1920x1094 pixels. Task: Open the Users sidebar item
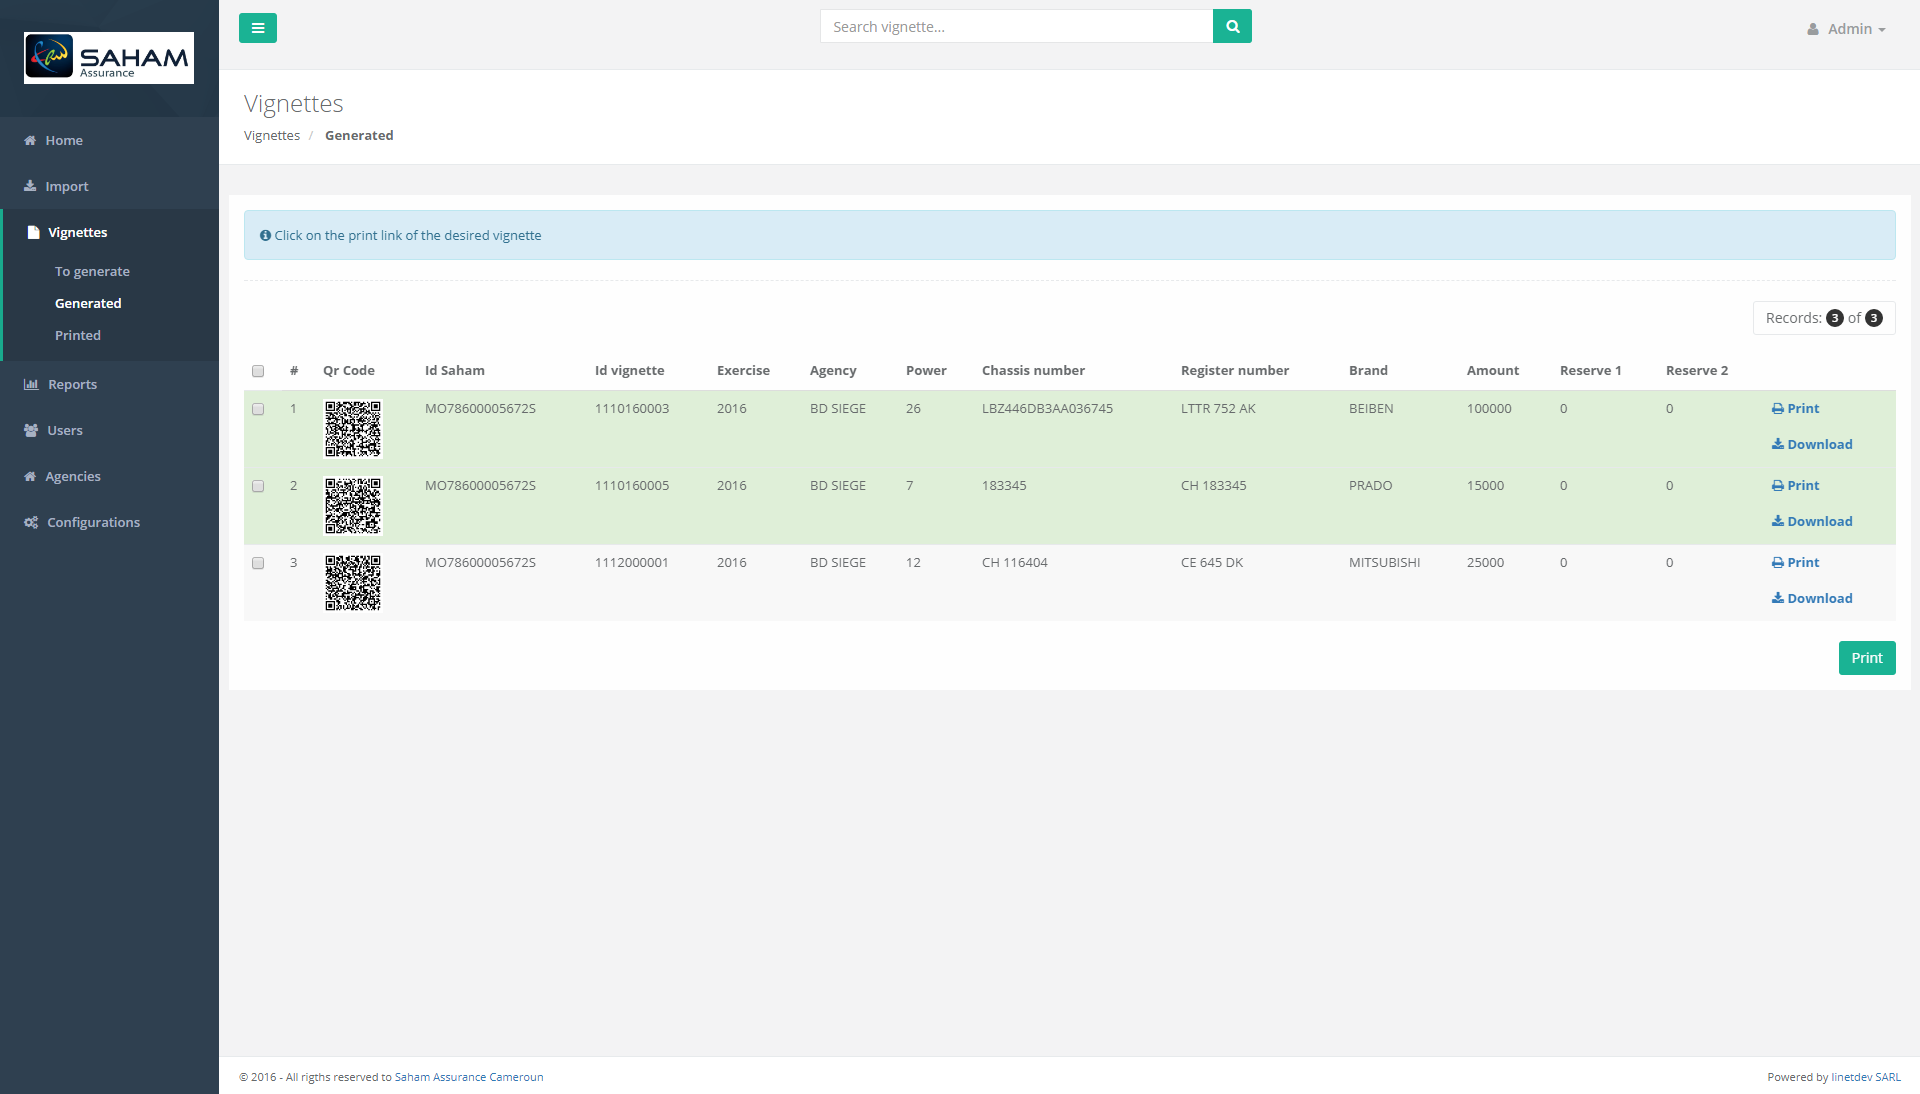pos(64,431)
